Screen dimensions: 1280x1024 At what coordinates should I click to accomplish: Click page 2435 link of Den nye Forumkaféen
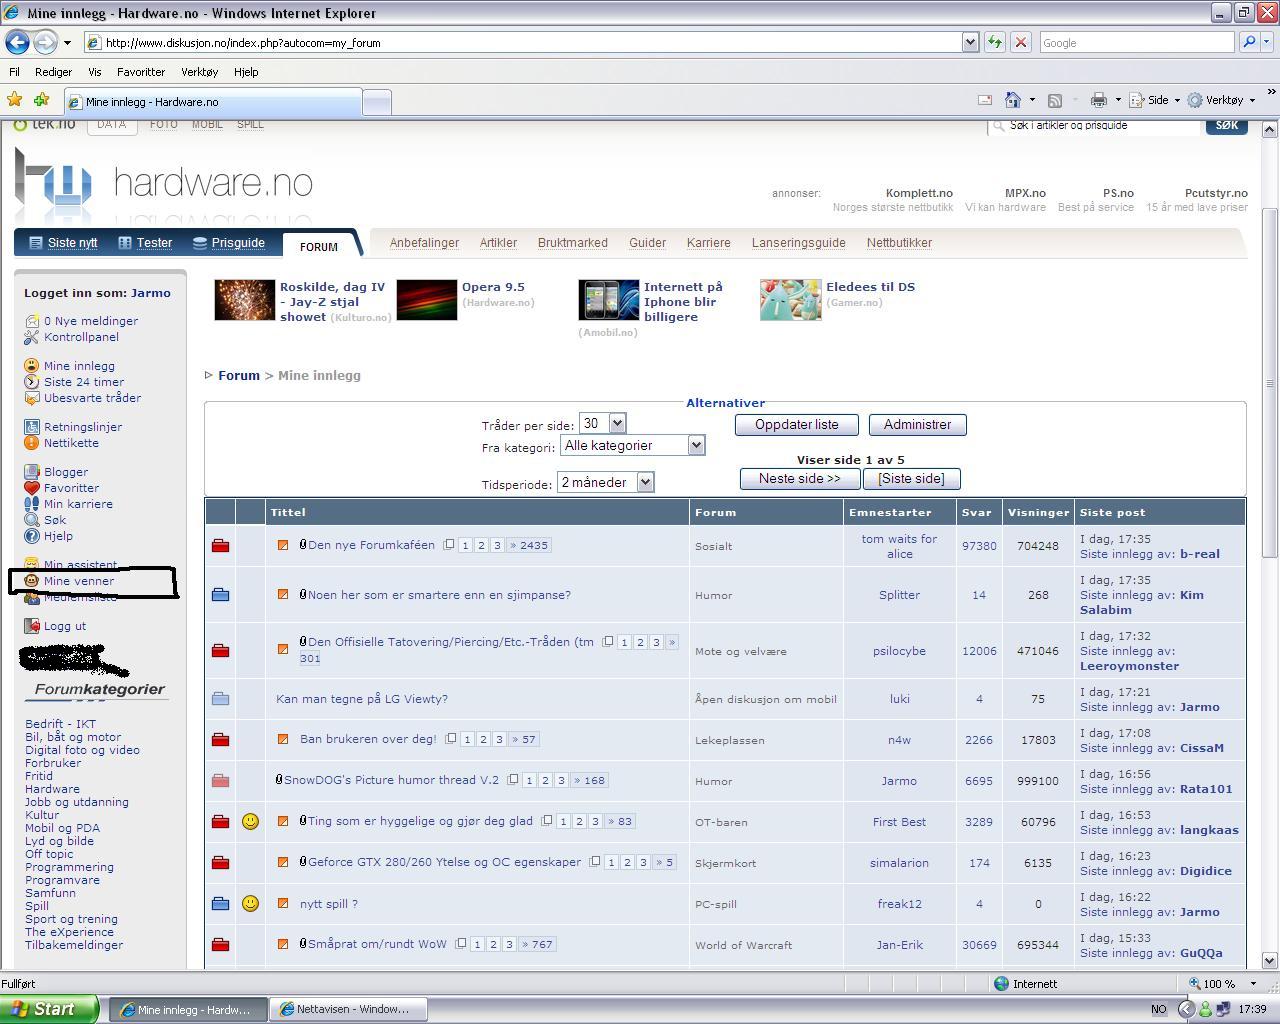(x=529, y=545)
